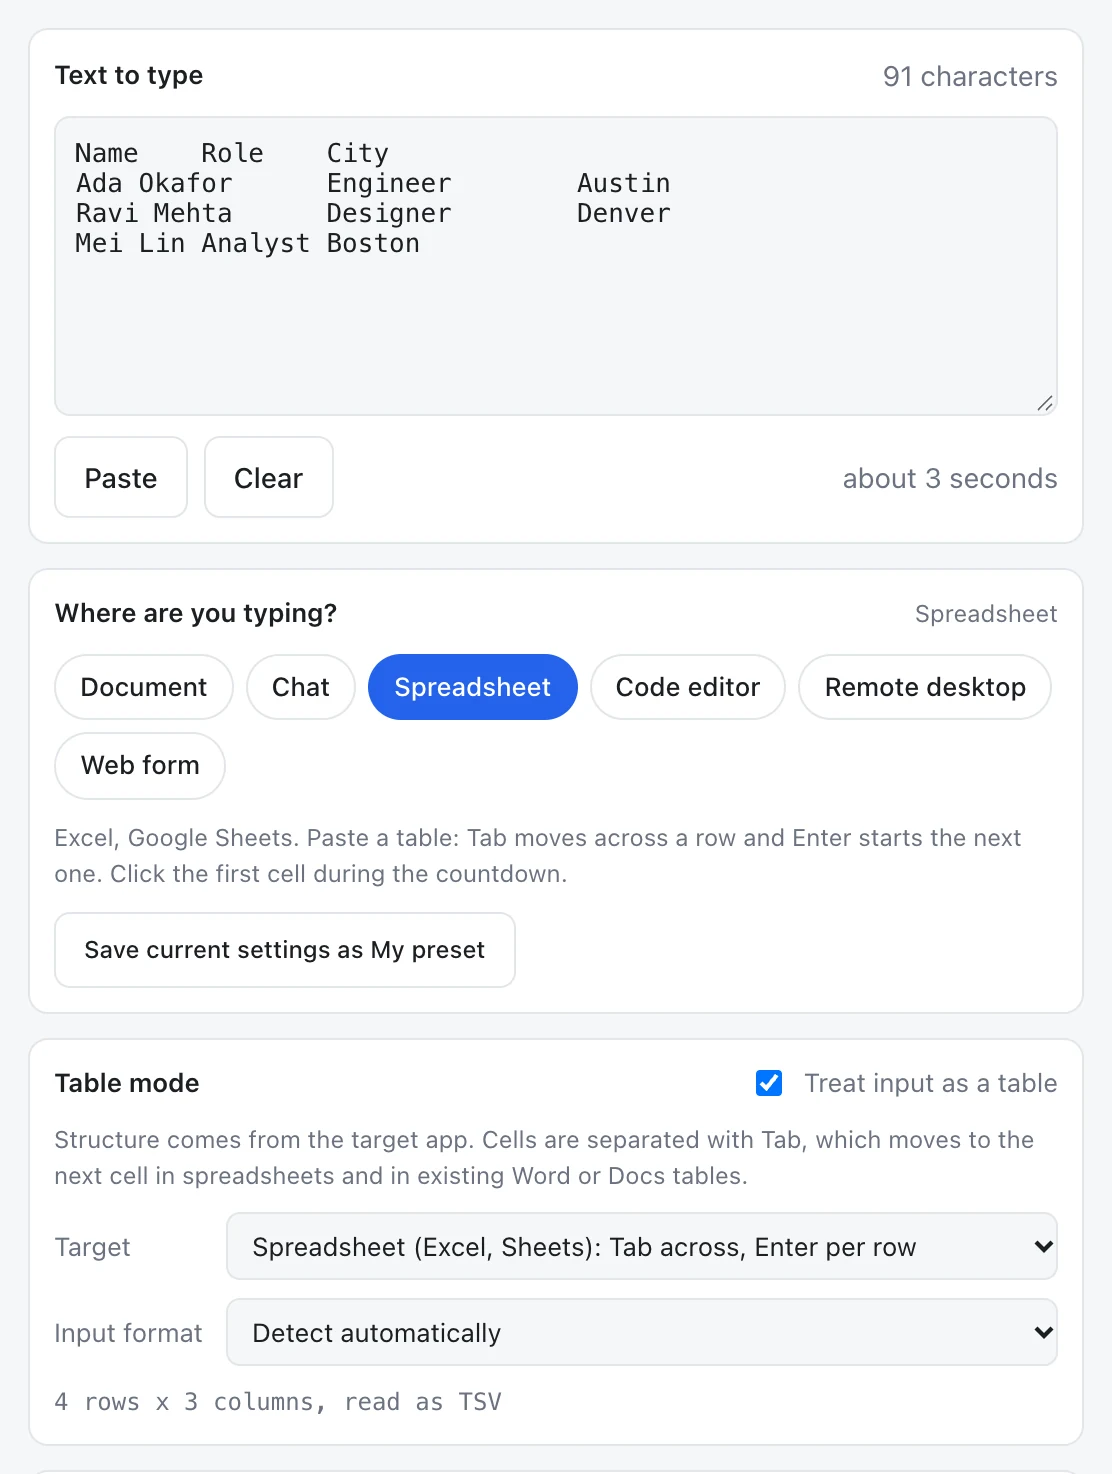The height and width of the screenshot is (1474, 1112).
Task: Select the Document typing target
Action: [144, 687]
